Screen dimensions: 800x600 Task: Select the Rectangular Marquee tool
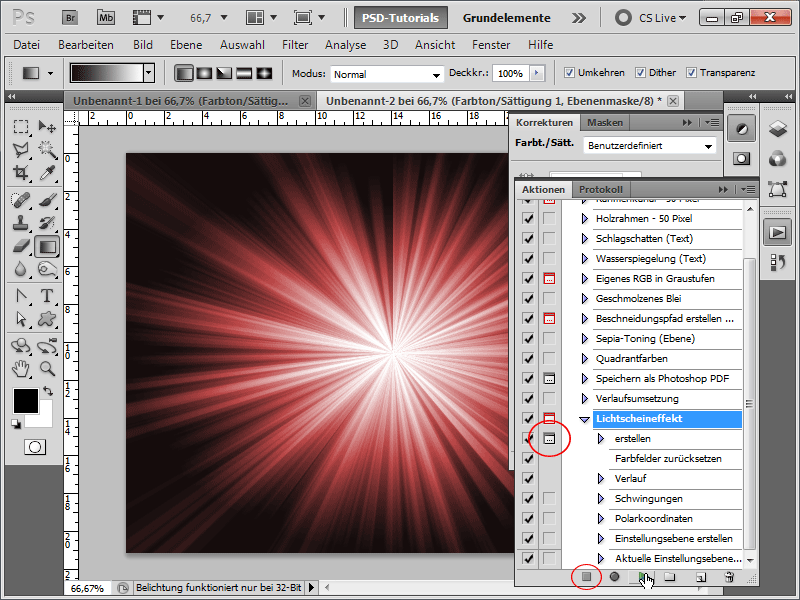21,127
